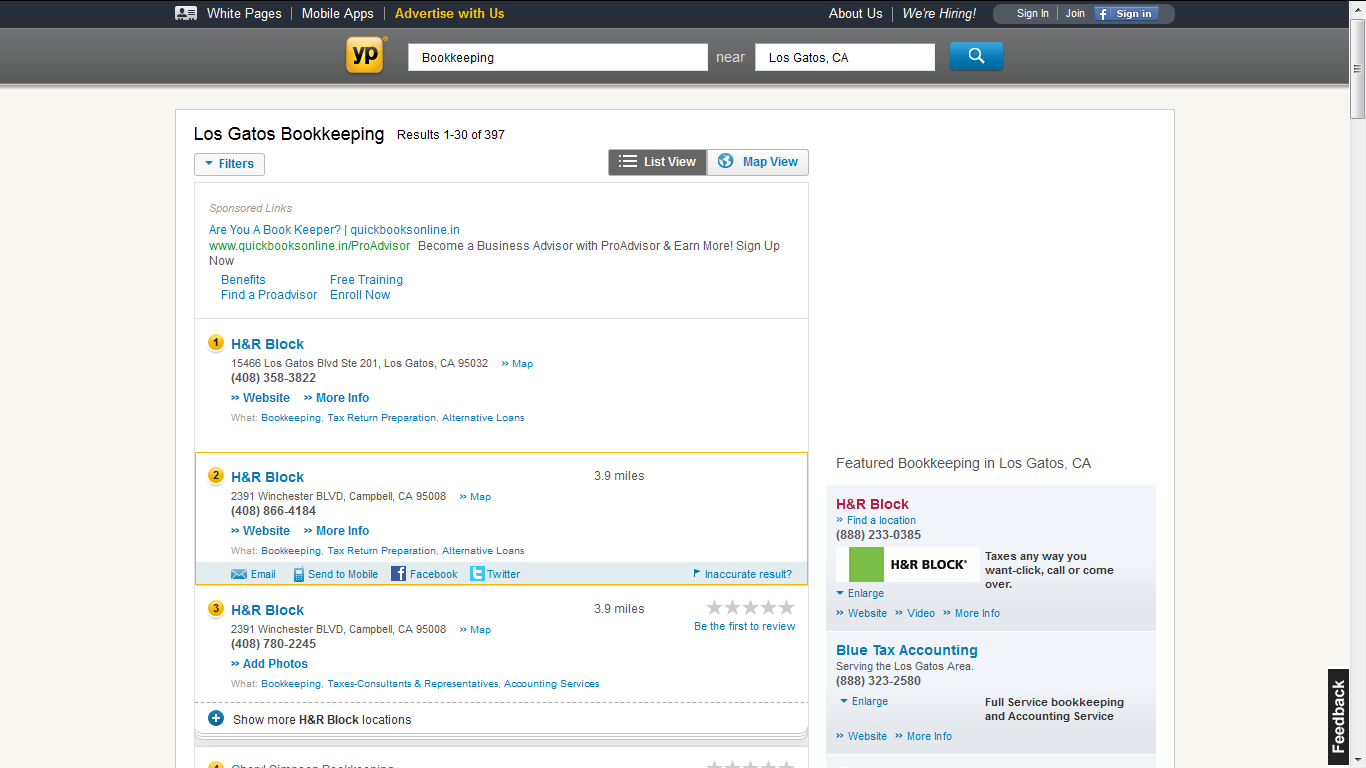This screenshot has width=1366, height=768.
Task: Click the yellow number 3 result marker
Action: tap(216, 609)
